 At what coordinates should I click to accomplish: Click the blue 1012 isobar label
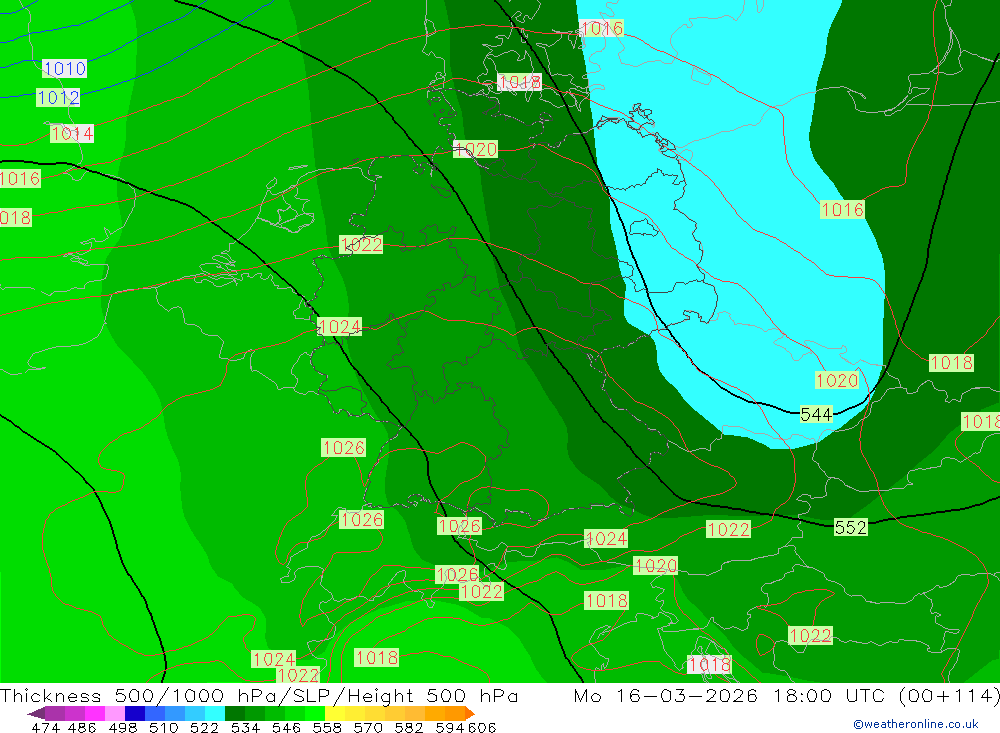point(58,98)
